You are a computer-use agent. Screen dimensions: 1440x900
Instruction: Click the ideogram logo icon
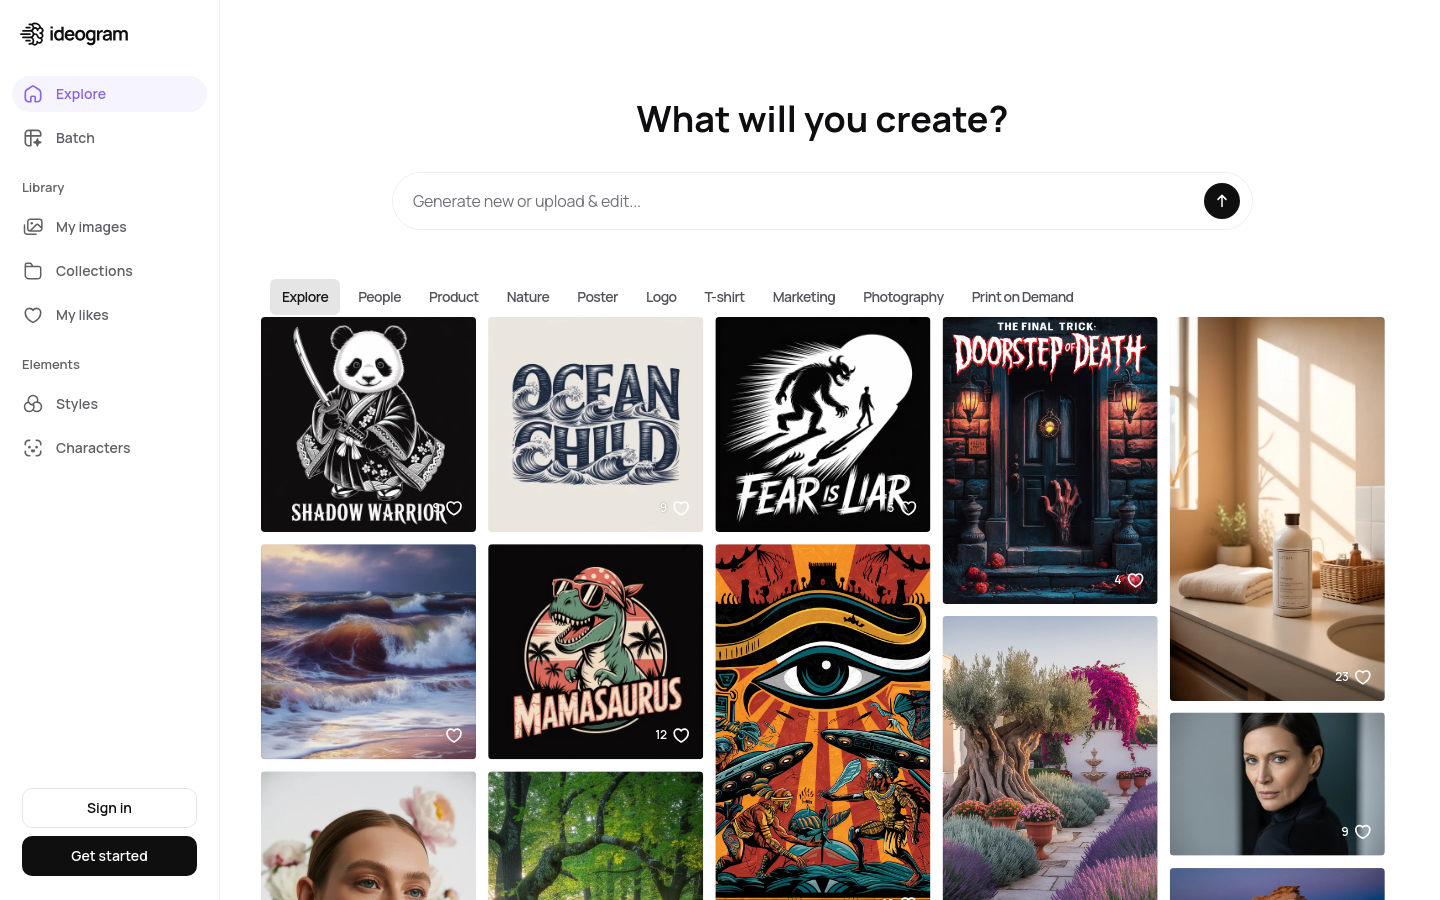32,34
